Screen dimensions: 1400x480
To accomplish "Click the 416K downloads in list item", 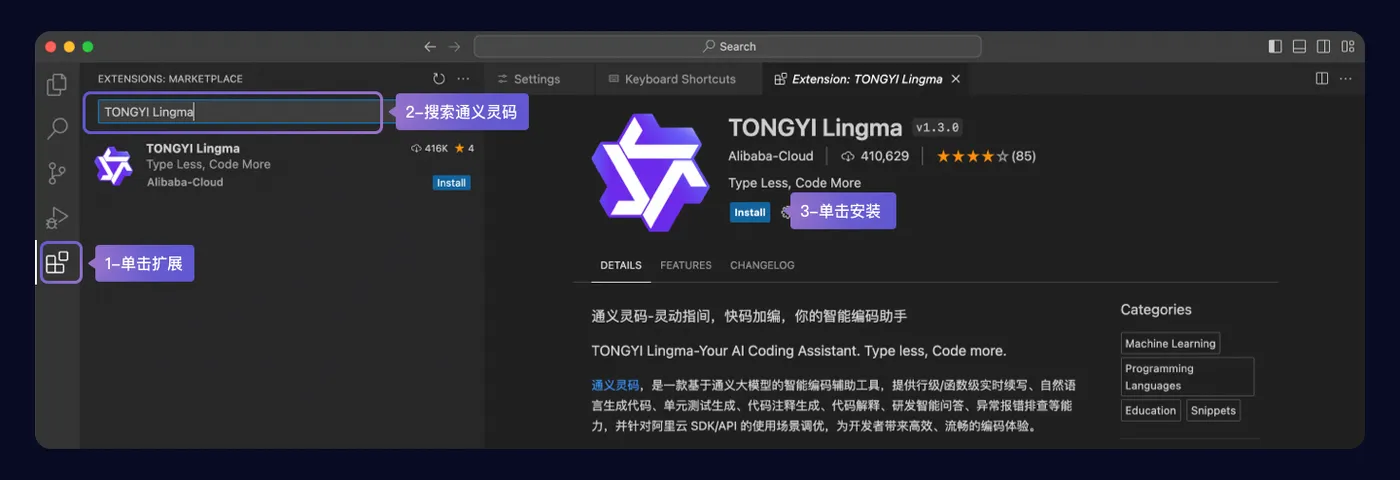I will pos(429,149).
